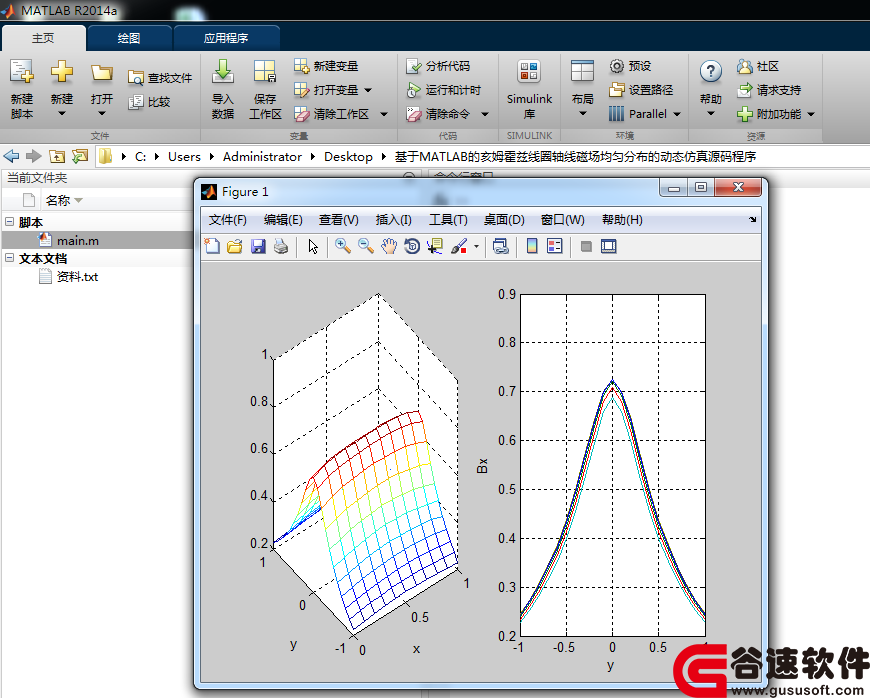Print the figure using the printer icon
The width and height of the screenshot is (870, 698).
pos(281,246)
